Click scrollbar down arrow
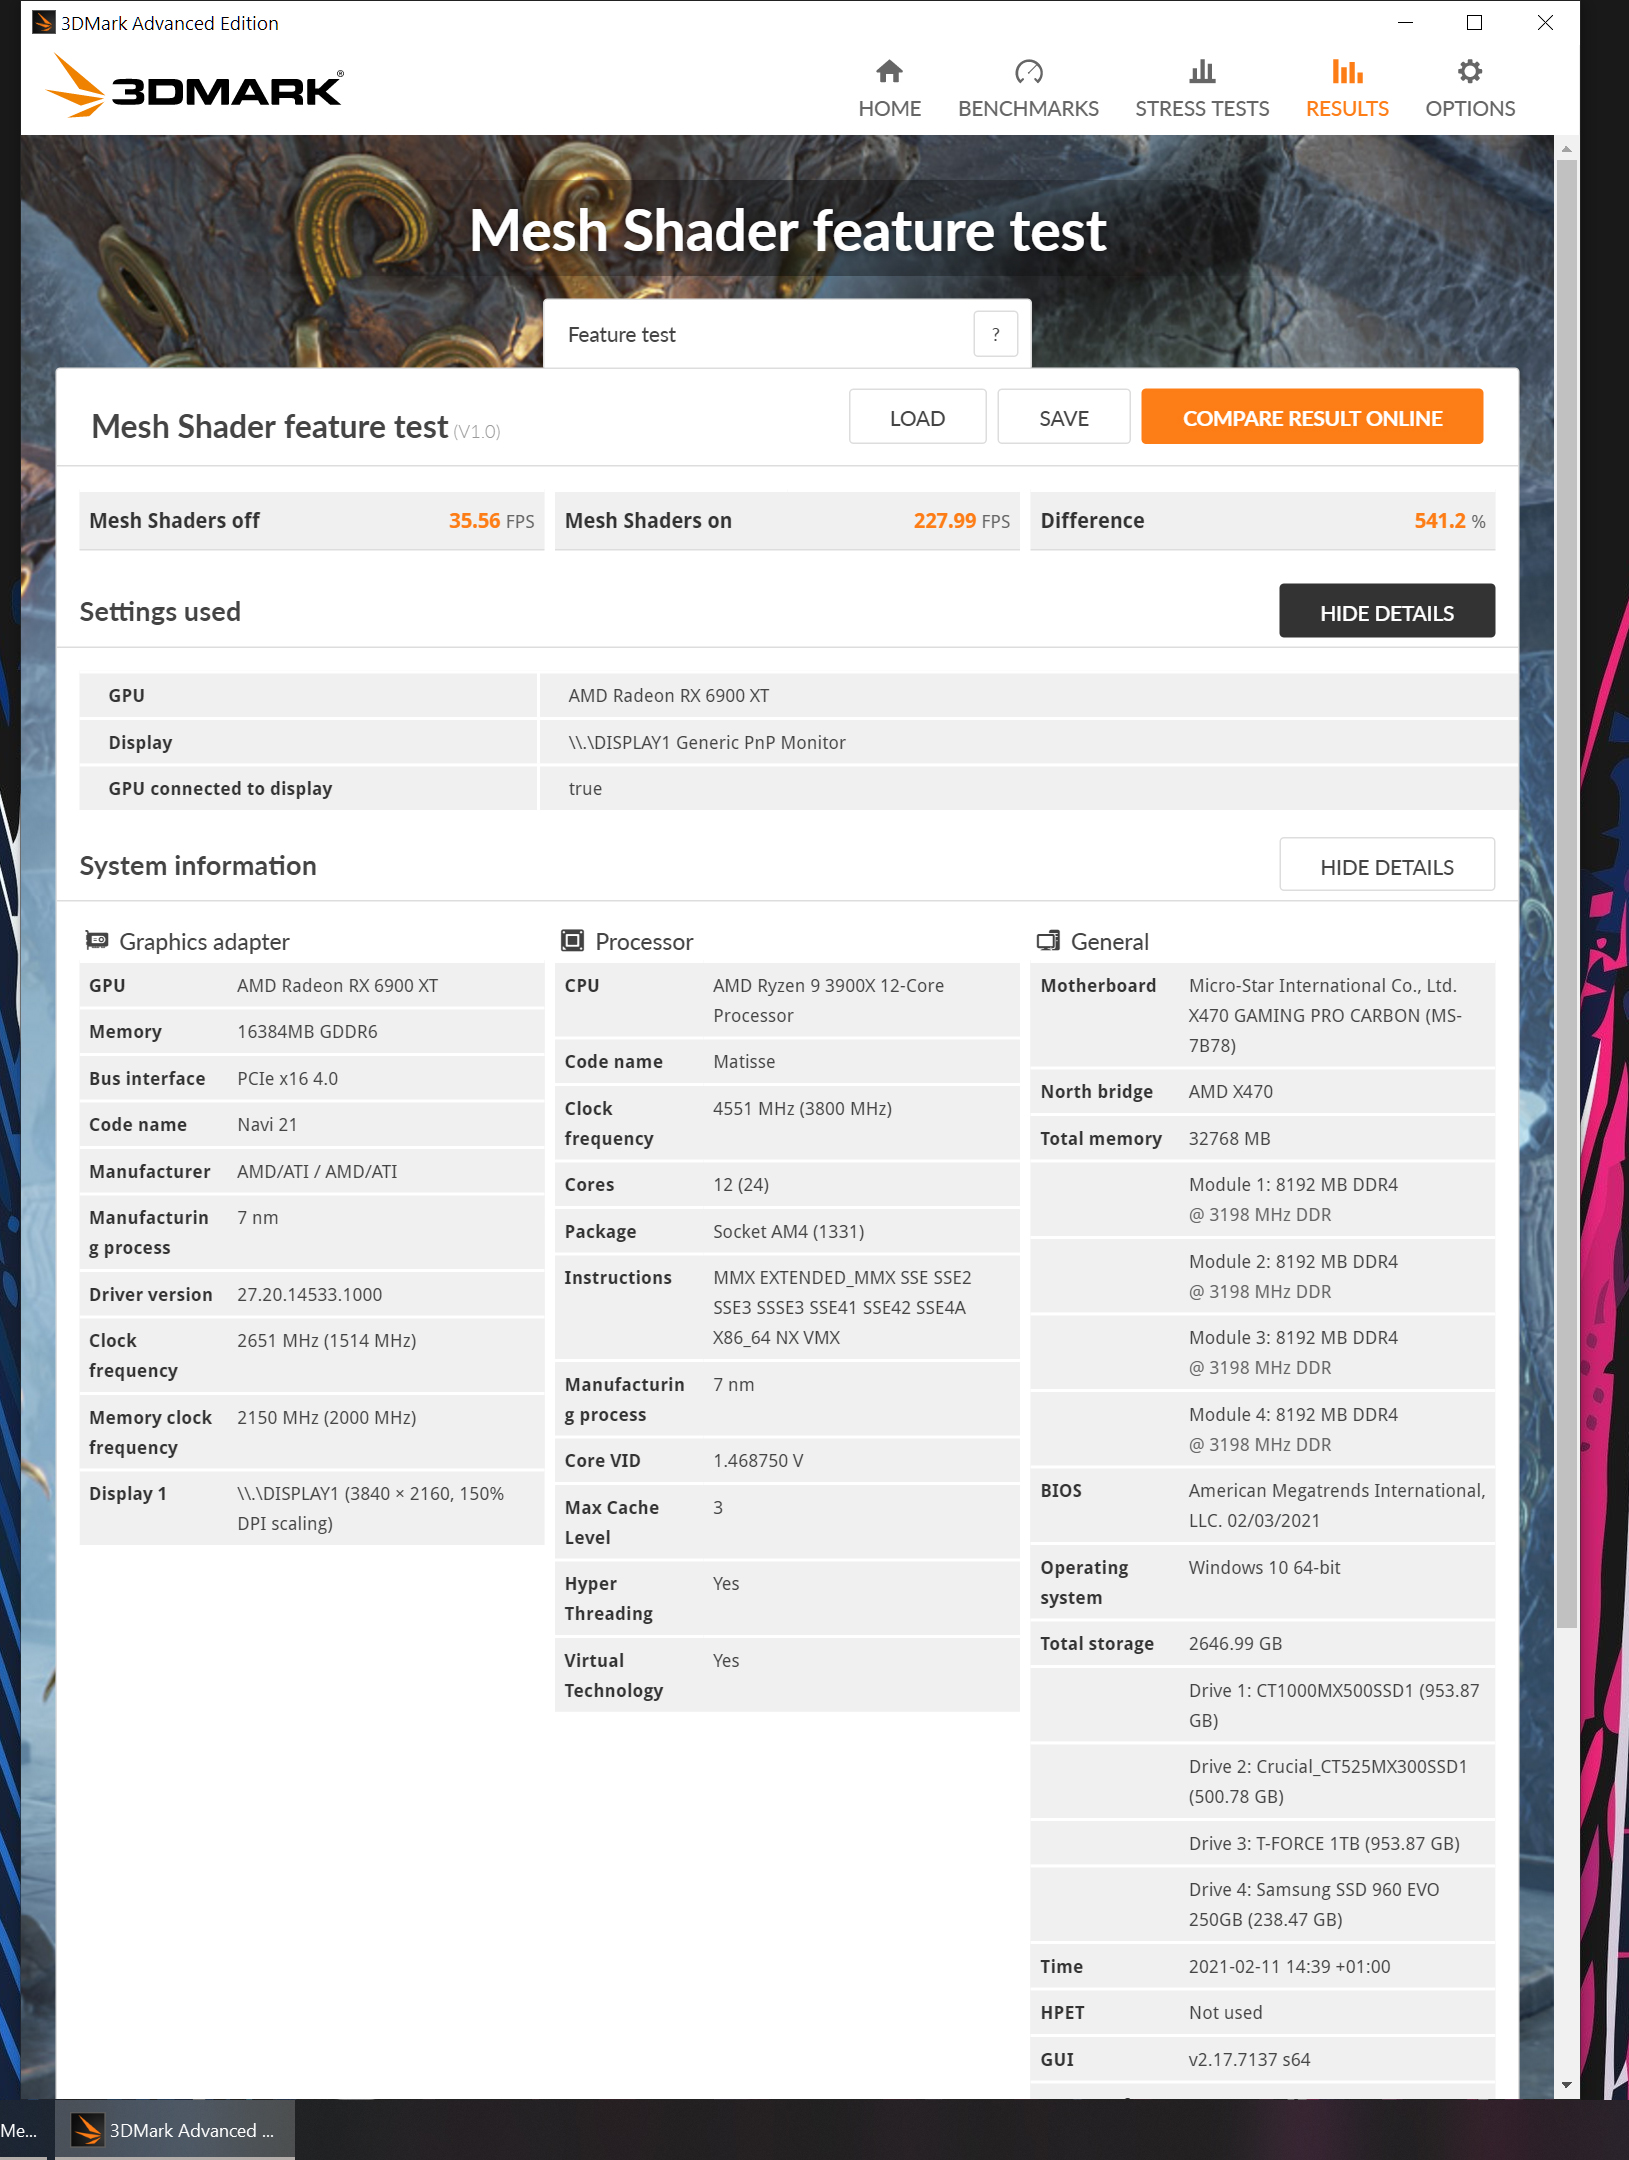Screen dimensions: 1629x2160 [x=1567, y=2085]
